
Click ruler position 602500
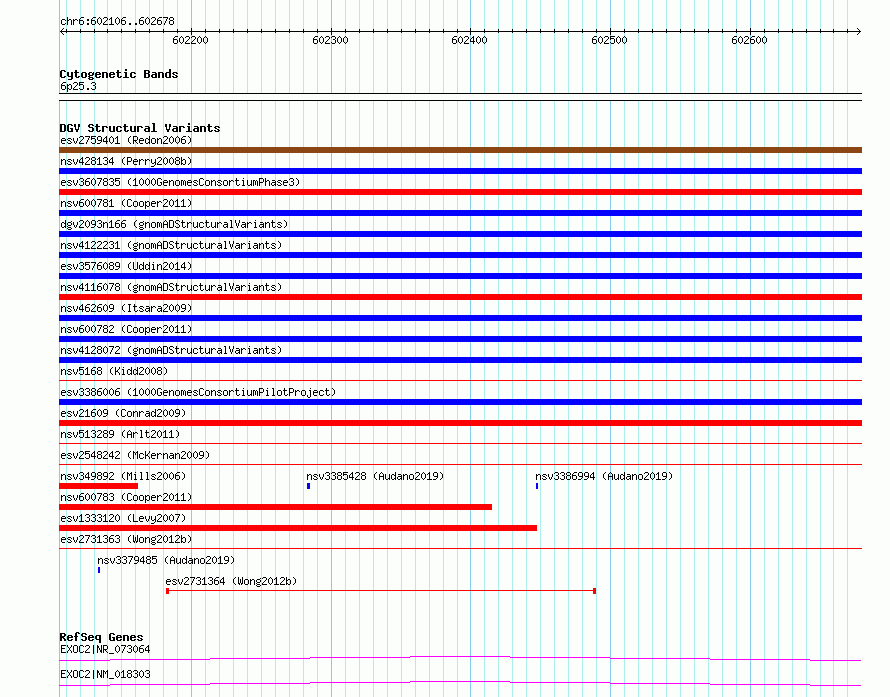pos(610,40)
